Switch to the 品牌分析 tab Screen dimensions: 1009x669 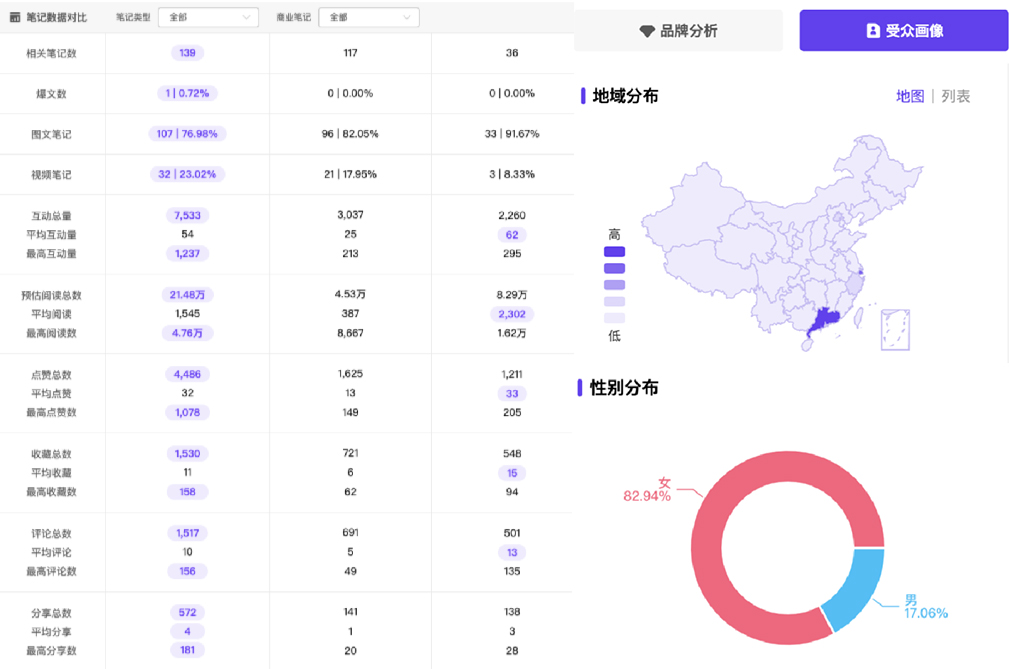pyautogui.click(x=679, y=31)
